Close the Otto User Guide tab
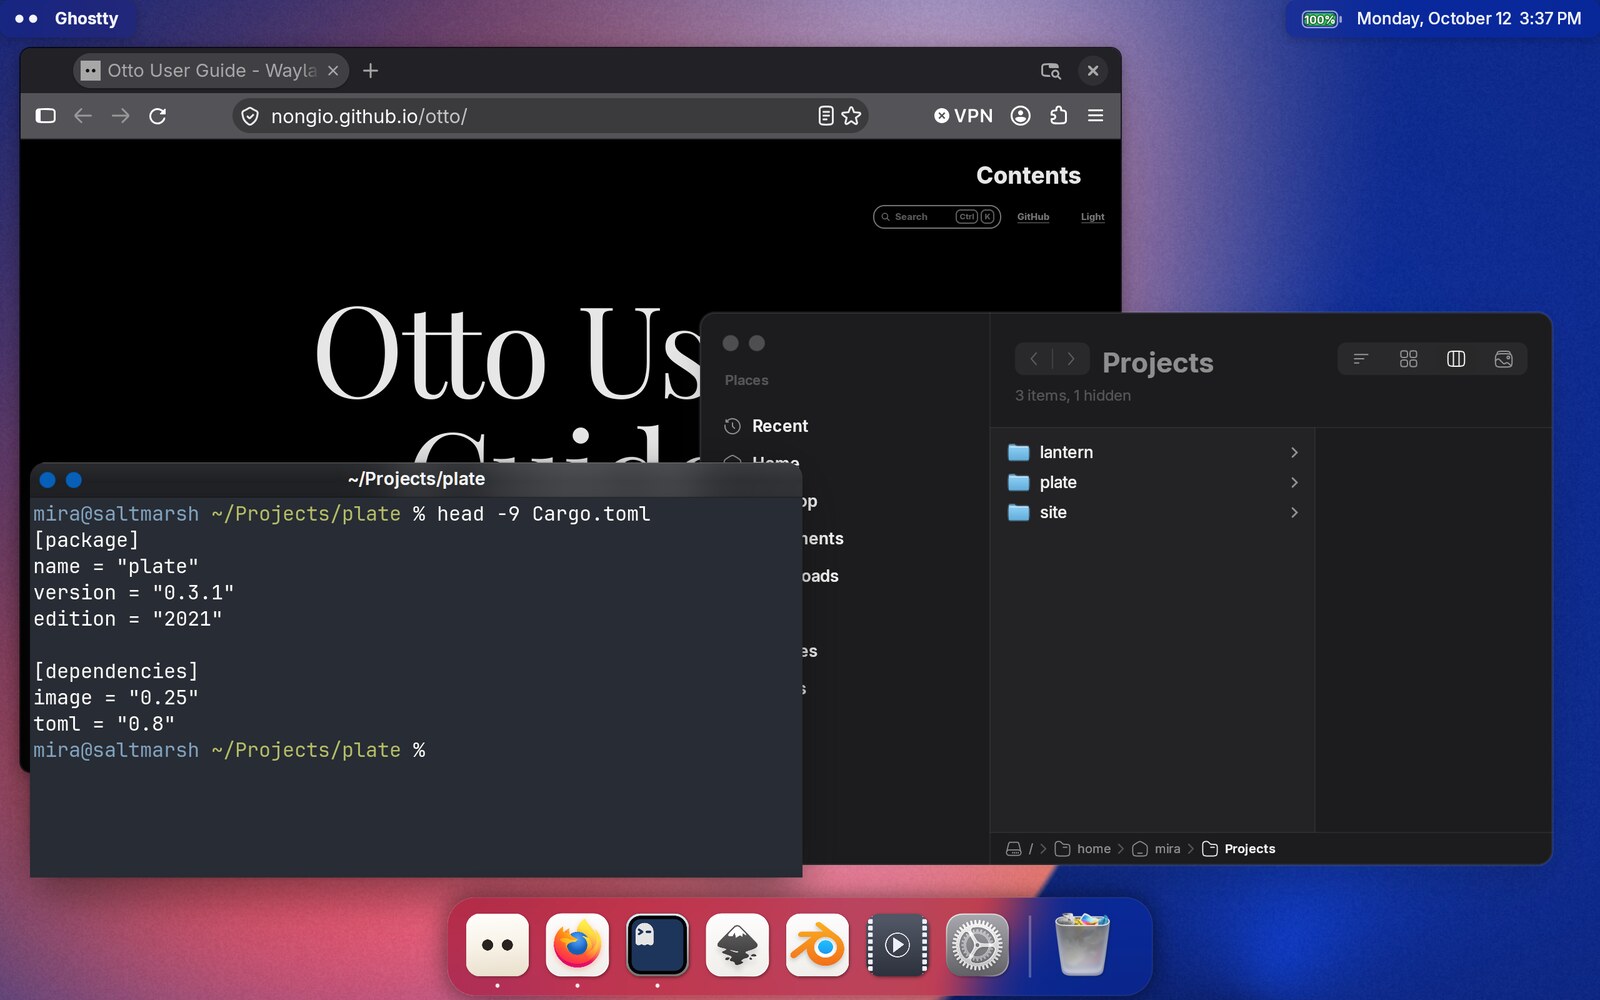Viewport: 1600px width, 1000px height. [x=333, y=71]
